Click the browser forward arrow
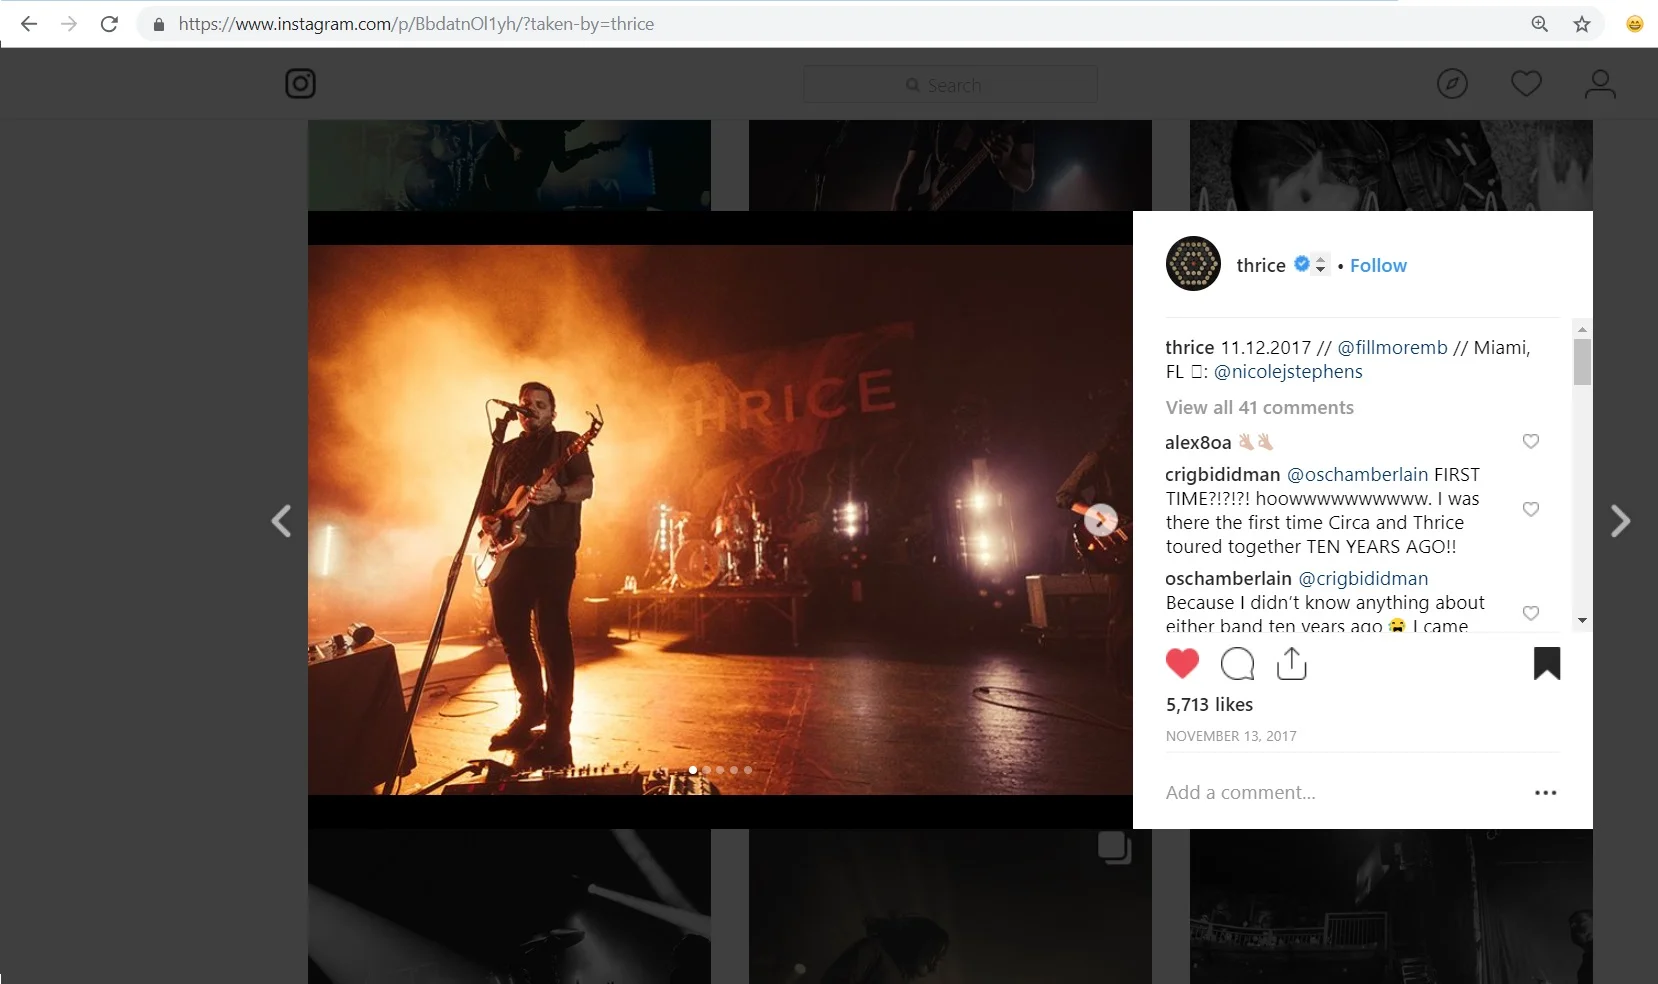 pos(69,24)
